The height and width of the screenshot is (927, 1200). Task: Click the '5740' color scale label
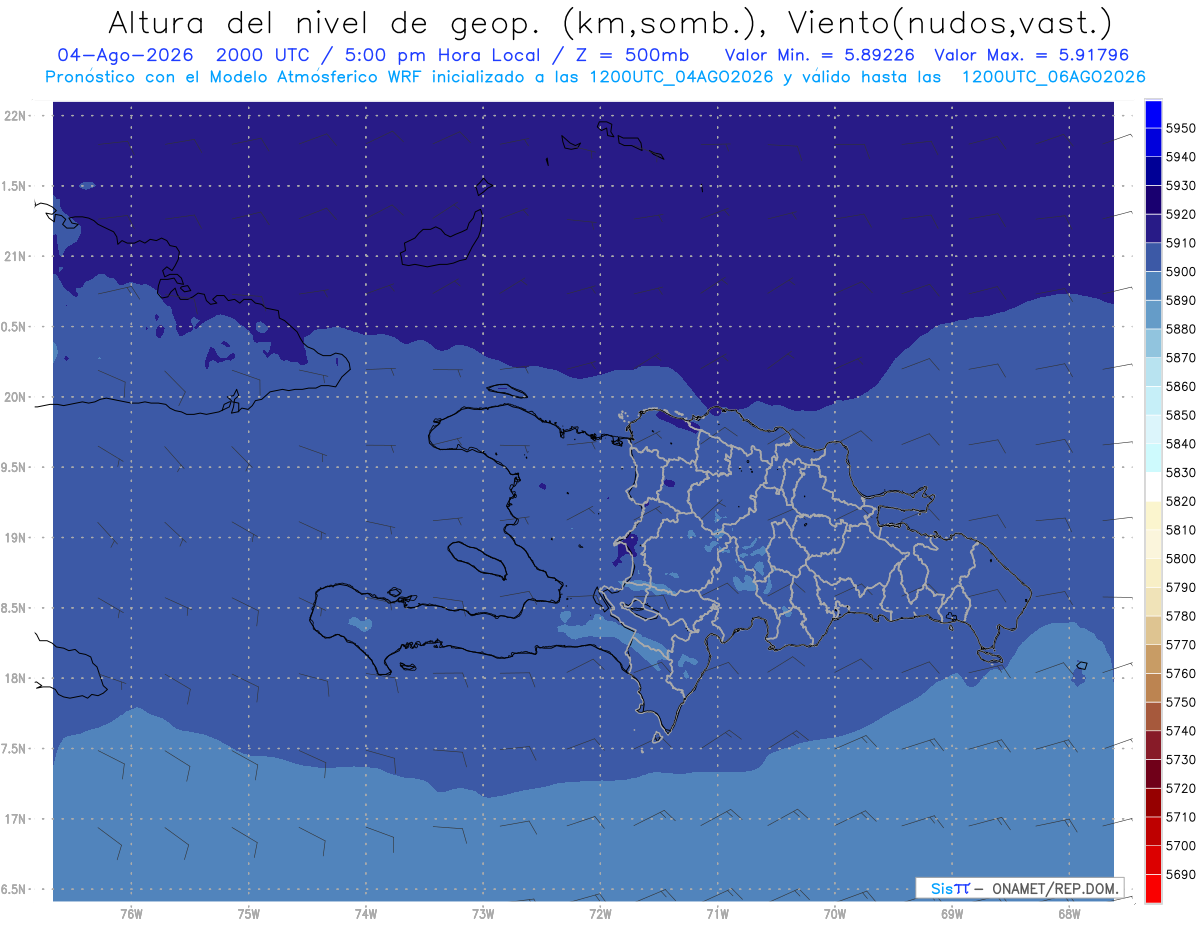pyautogui.click(x=1180, y=730)
